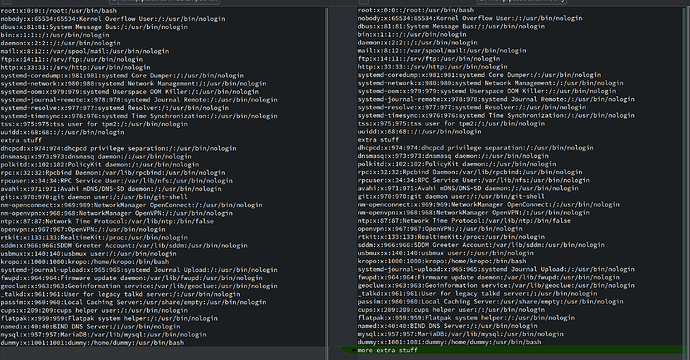The width and height of the screenshot is (690, 360).
Task: Click 'systemd-oom' line in right pane
Action: [487, 91]
